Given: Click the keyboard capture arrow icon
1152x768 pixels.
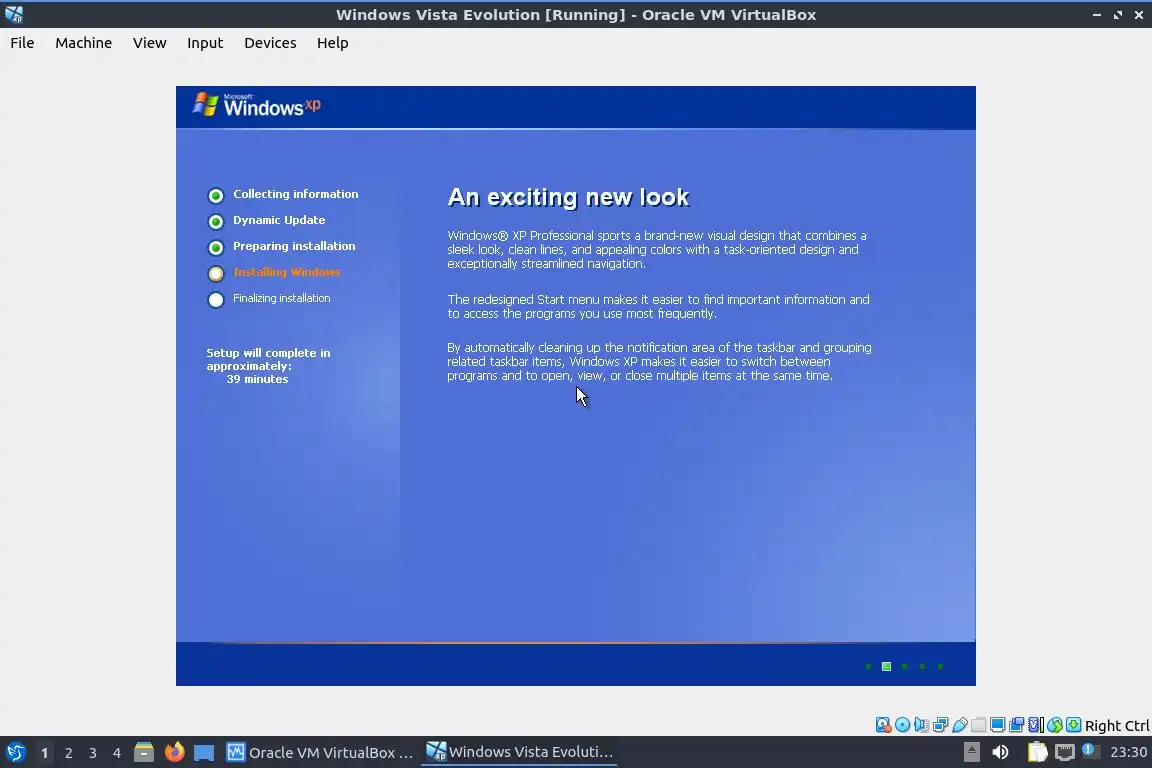Looking at the screenshot, I should (x=1073, y=725).
